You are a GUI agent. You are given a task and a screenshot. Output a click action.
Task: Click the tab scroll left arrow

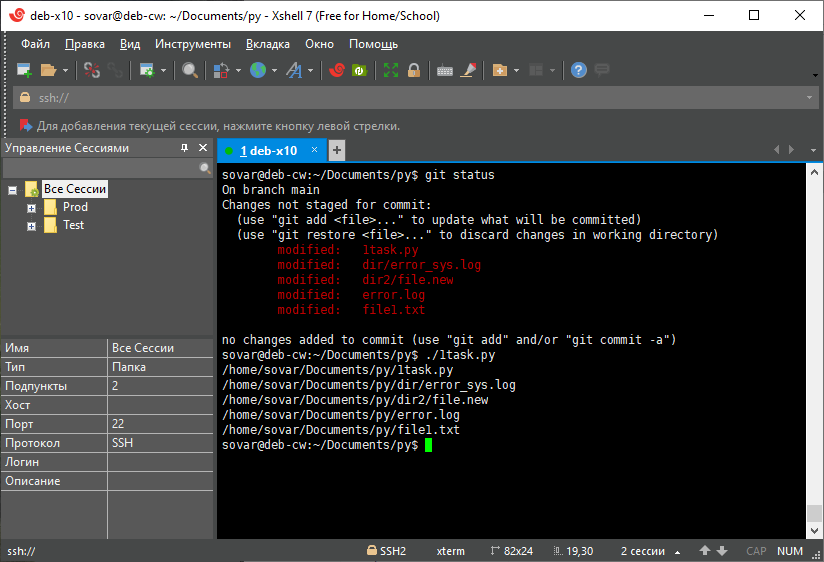pyautogui.click(x=776, y=150)
